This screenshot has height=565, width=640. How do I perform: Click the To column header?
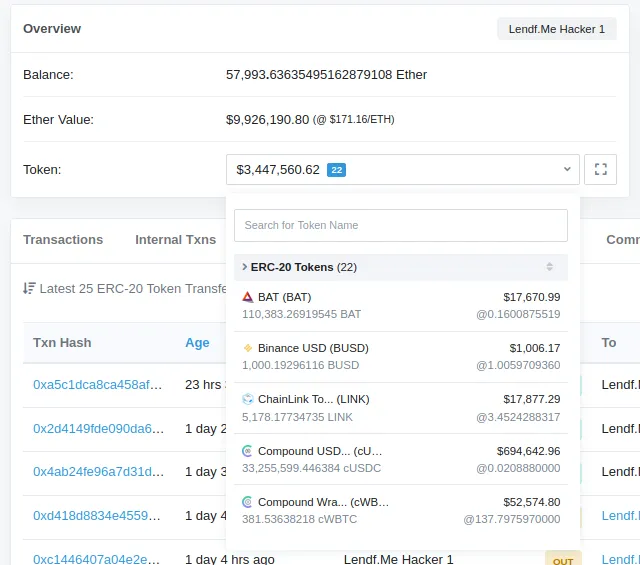[x=609, y=343]
